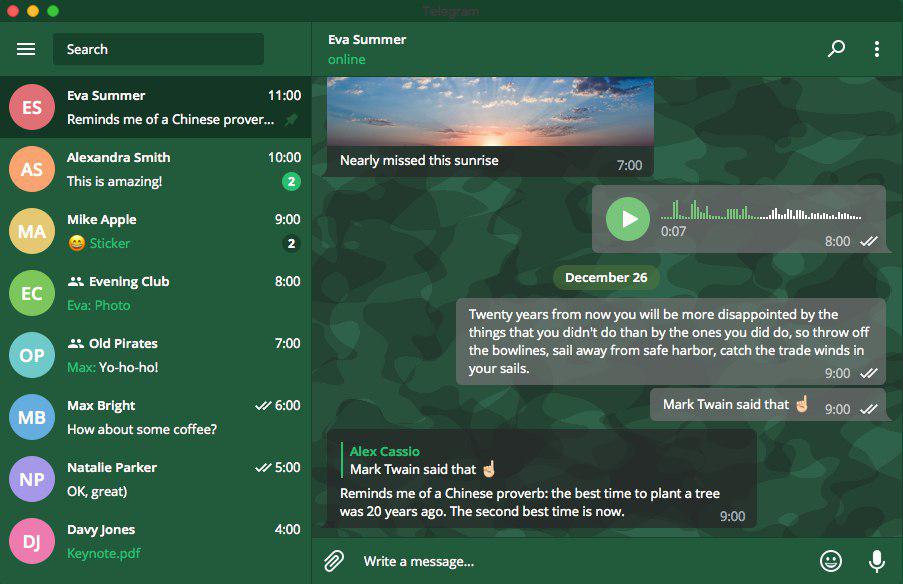This screenshot has height=584, width=903.
Task: Click the yellow macOS minimize button
Action: tap(33, 11)
